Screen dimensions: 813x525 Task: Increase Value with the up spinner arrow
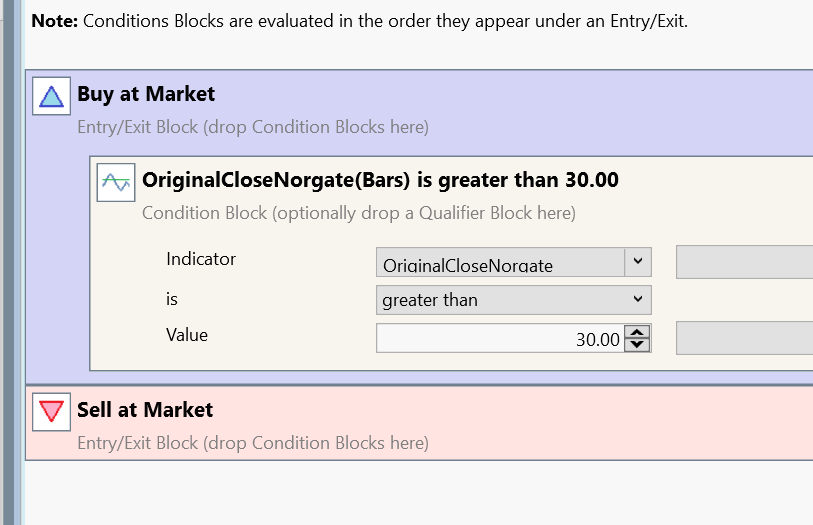click(x=637, y=332)
